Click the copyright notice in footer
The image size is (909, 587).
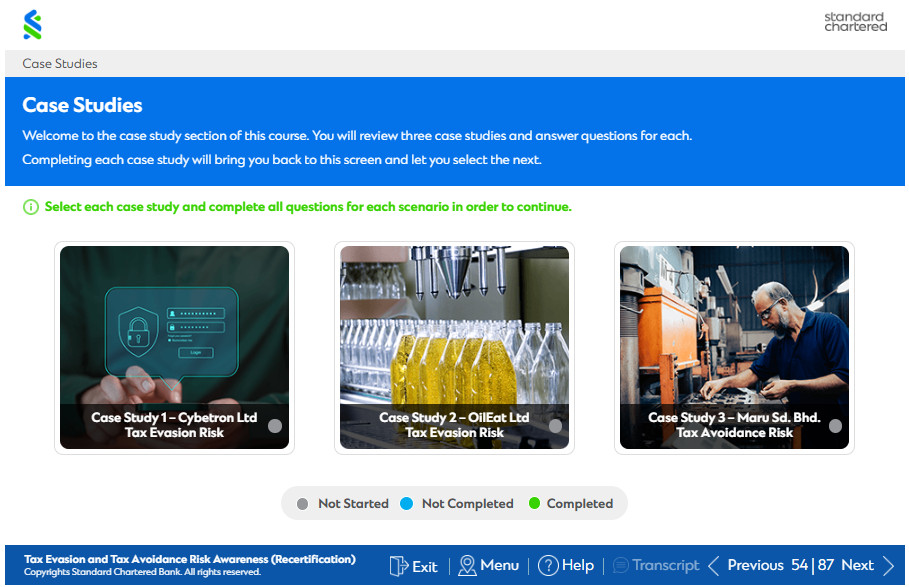tap(142, 573)
